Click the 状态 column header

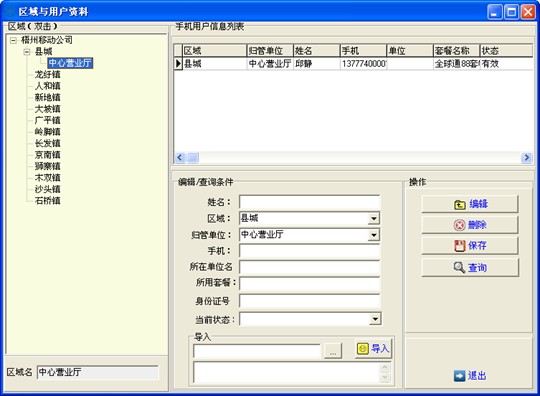tap(506, 51)
